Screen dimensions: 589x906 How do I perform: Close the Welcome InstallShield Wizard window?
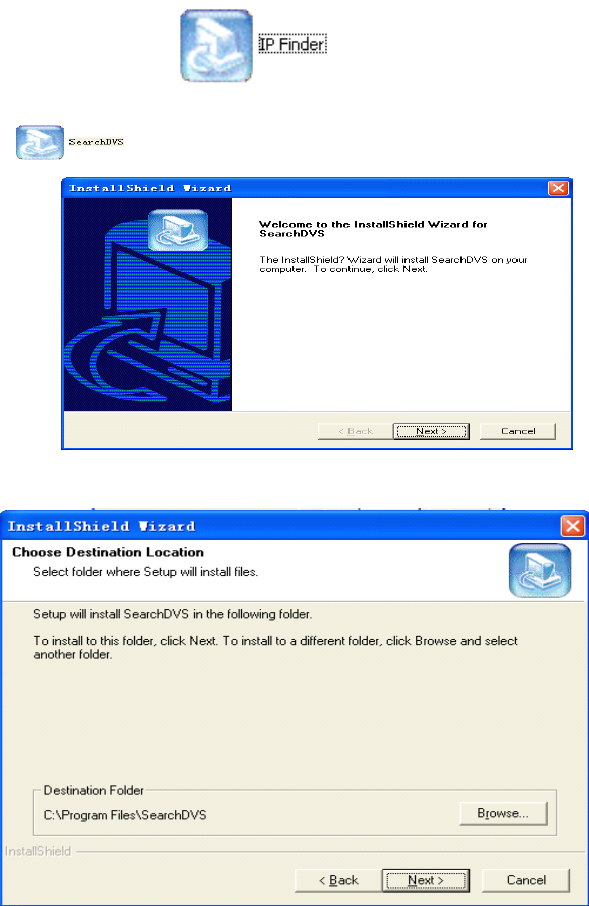coord(558,188)
